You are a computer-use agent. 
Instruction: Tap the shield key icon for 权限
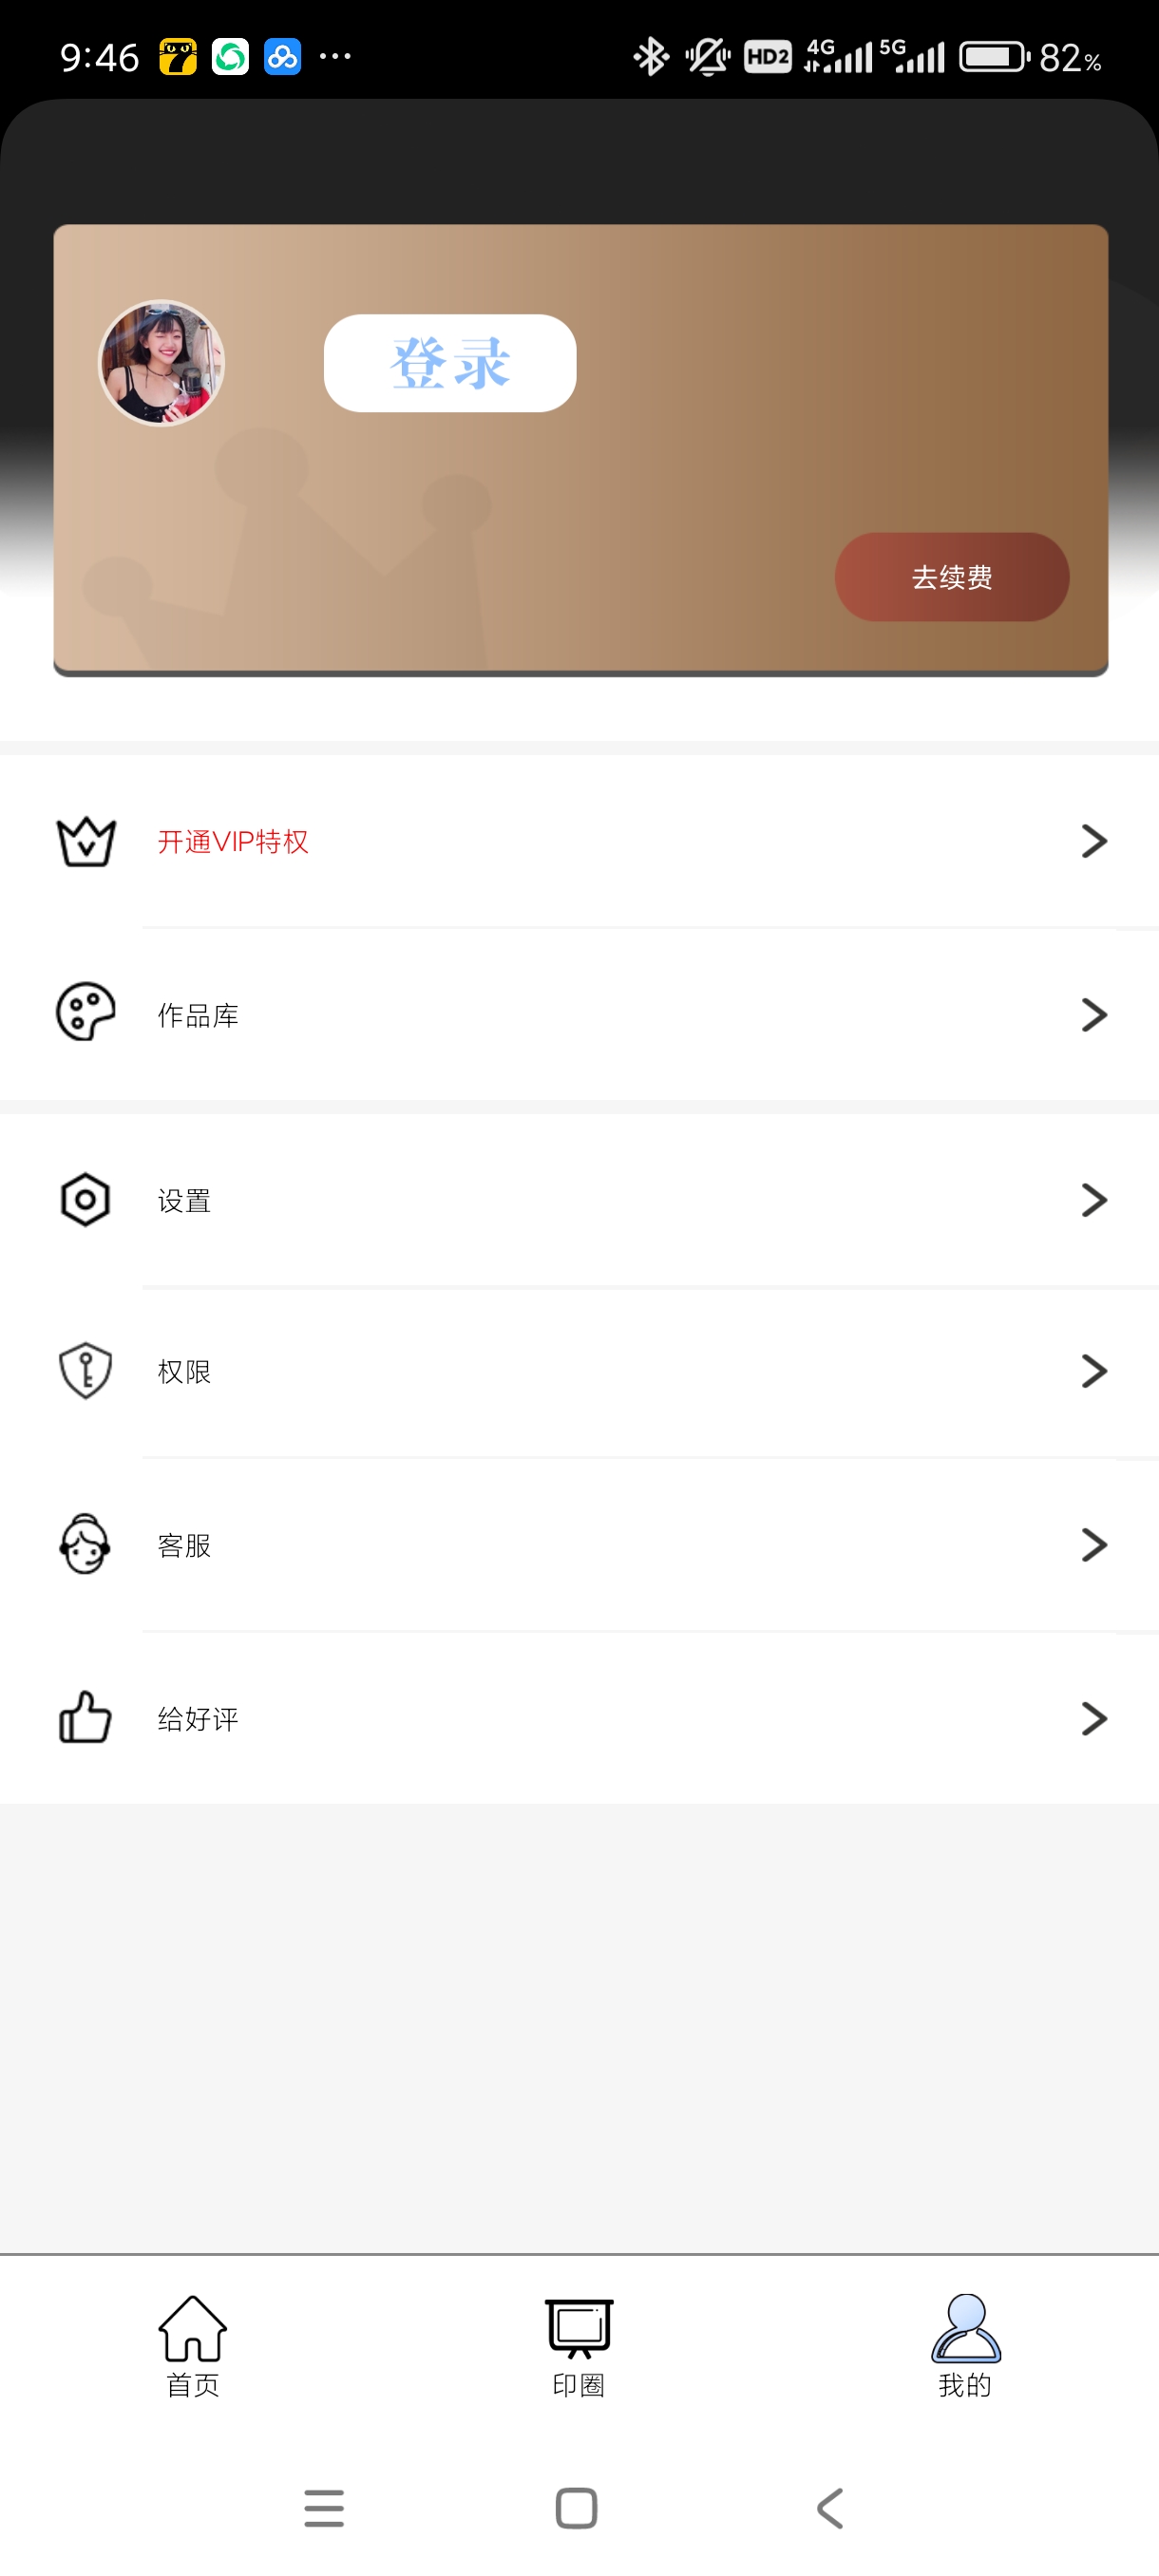(86, 1370)
